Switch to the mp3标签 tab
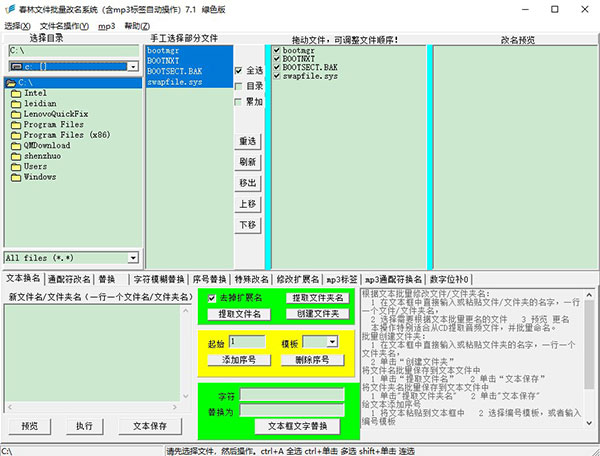This screenshot has width=600, height=456. tap(342, 279)
